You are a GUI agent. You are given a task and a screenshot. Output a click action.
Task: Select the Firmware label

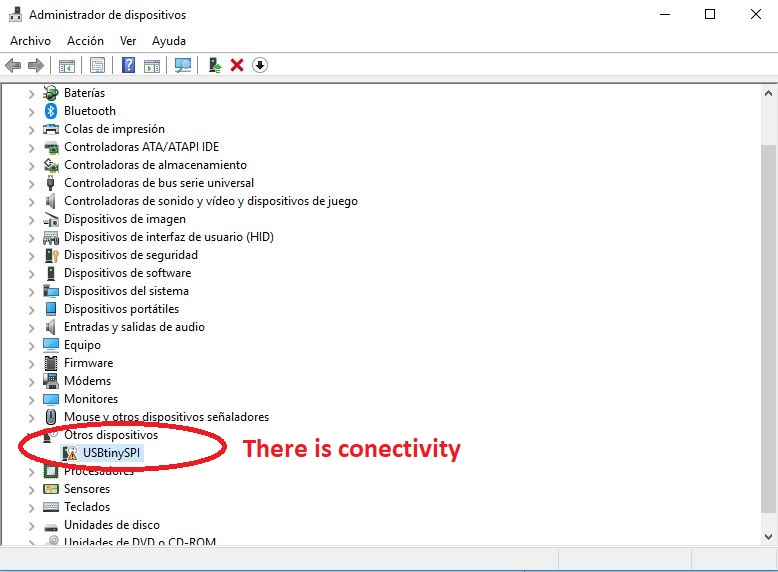88,363
